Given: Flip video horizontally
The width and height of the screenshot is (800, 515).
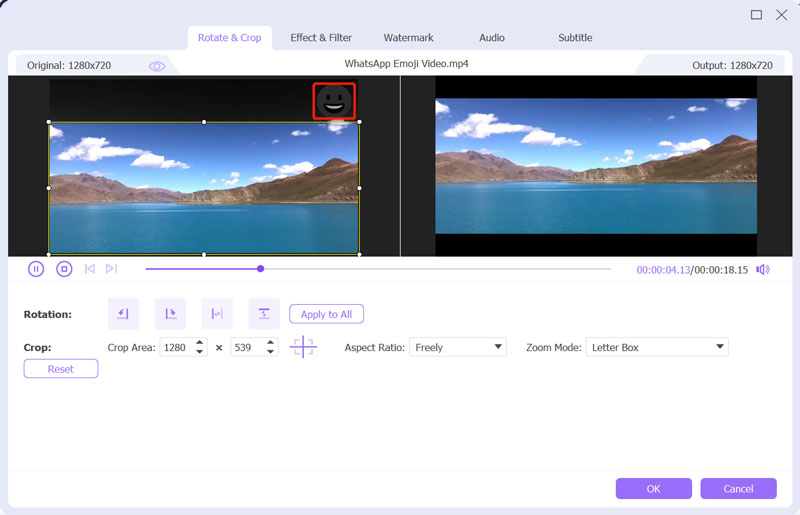Looking at the screenshot, I should [217, 313].
